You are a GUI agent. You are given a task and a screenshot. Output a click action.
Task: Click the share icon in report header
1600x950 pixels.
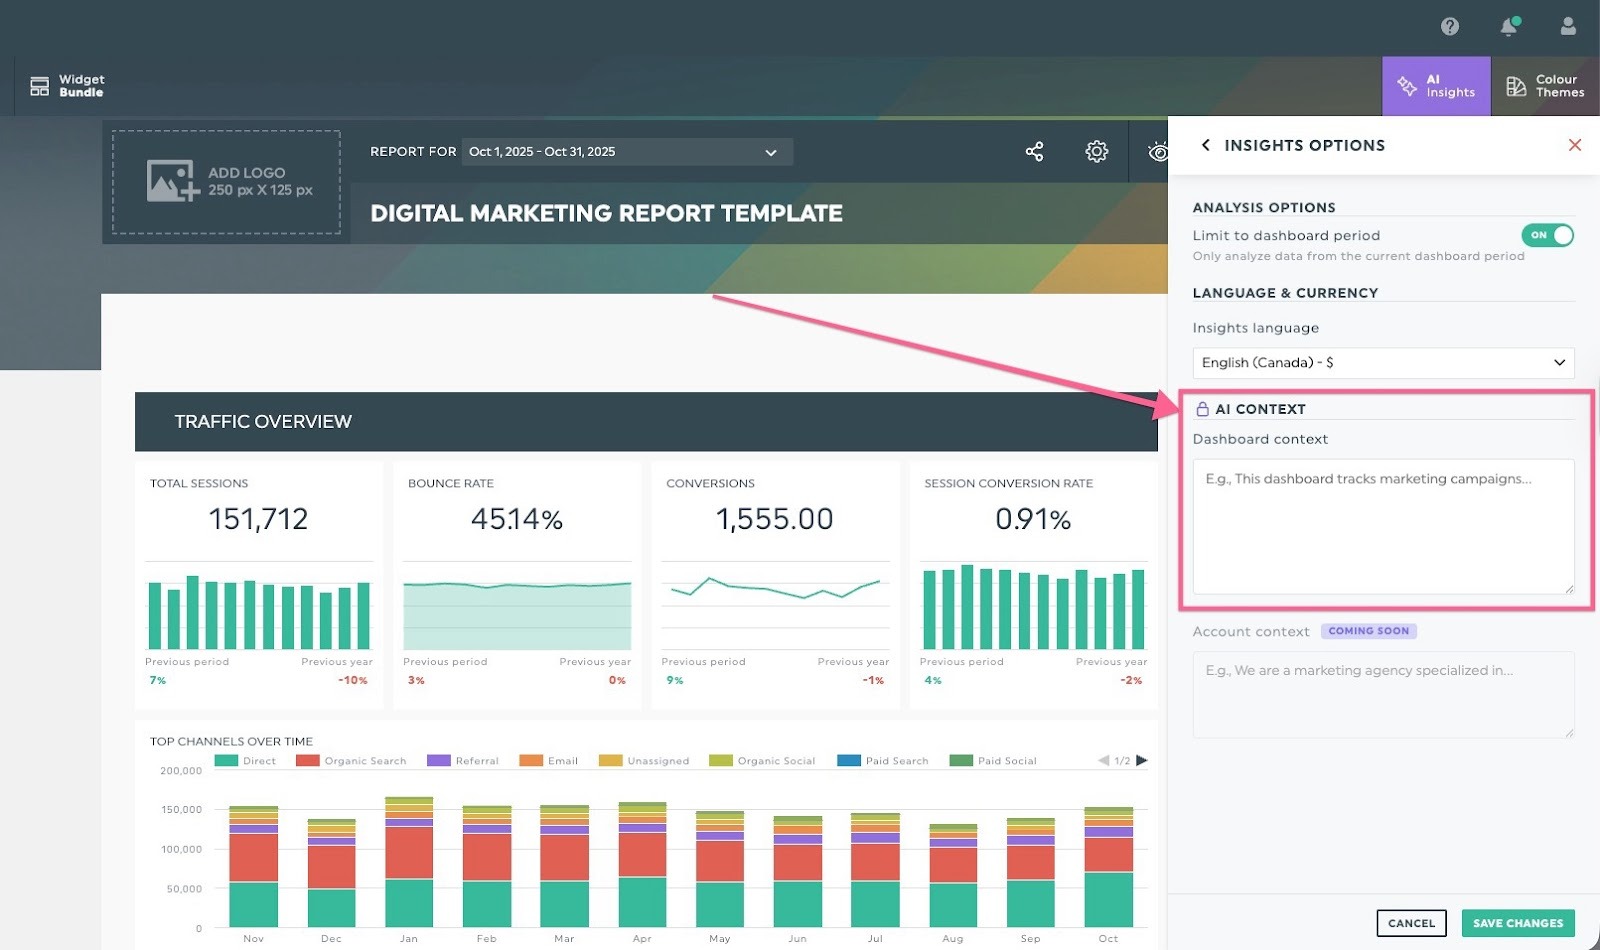tap(1034, 152)
